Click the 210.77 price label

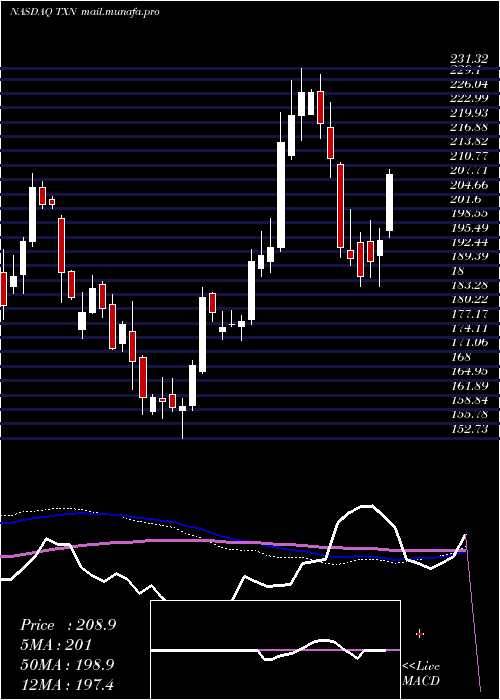(x=469, y=156)
